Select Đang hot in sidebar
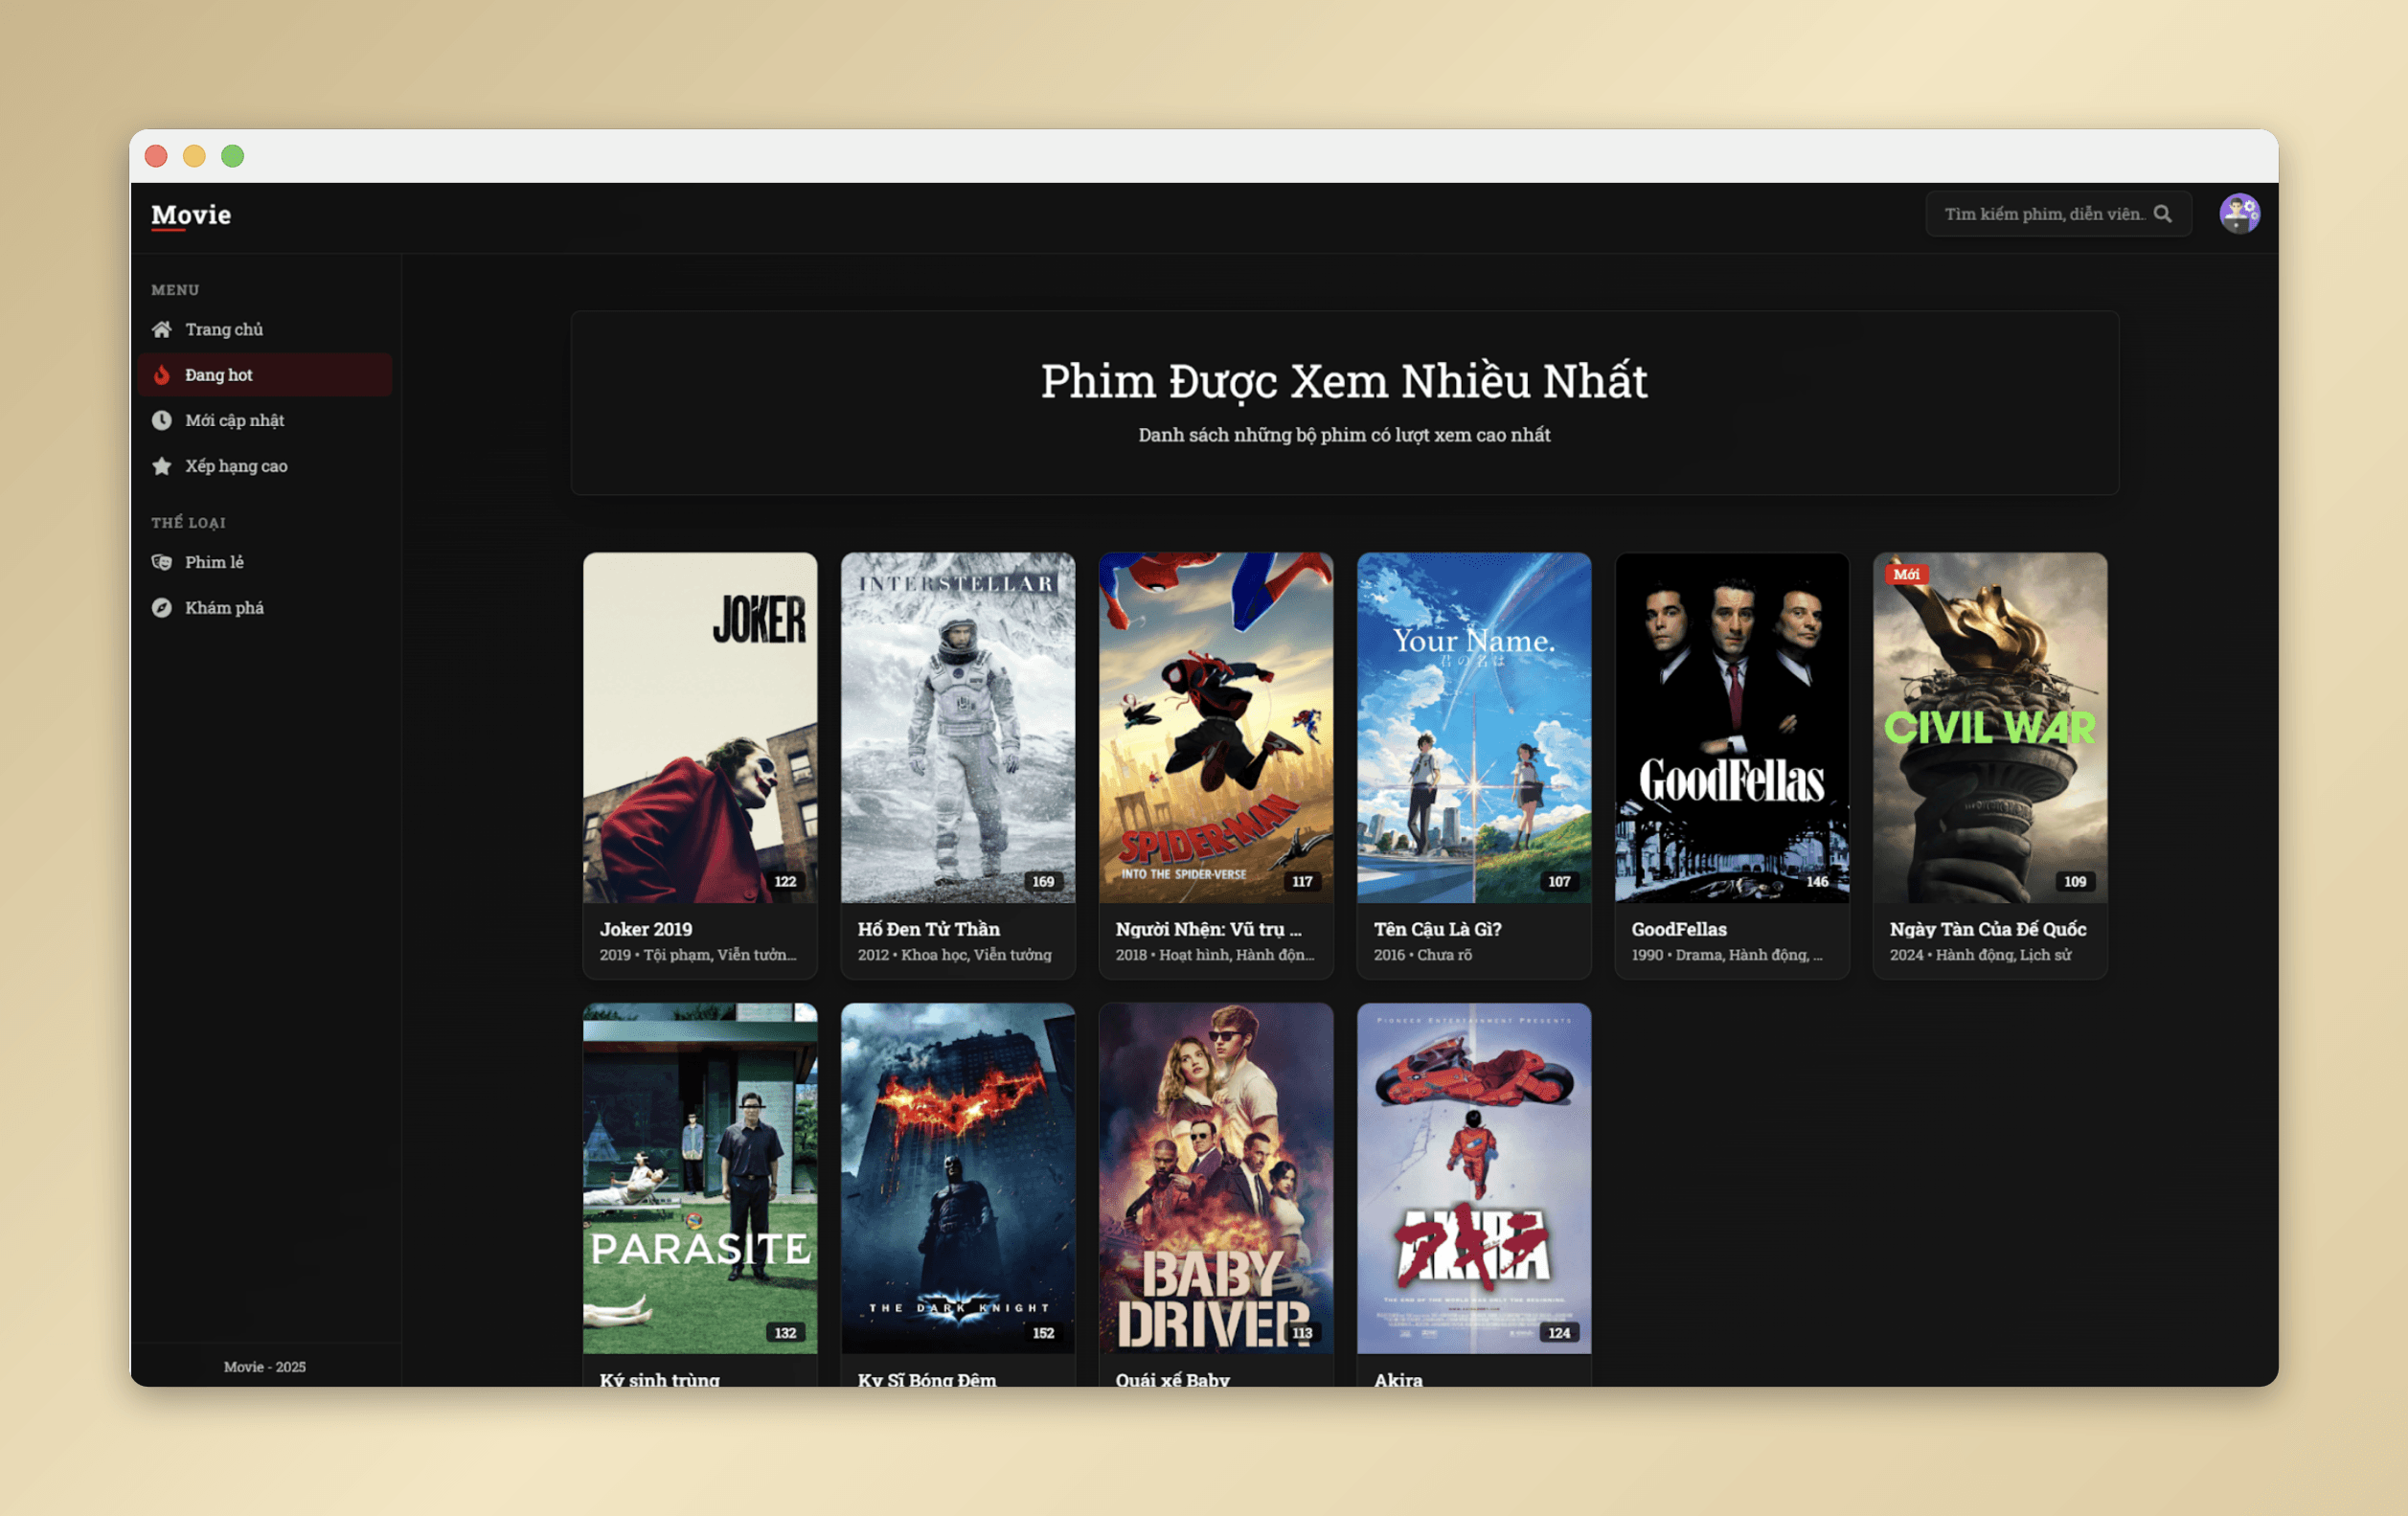The image size is (2408, 1516). pos(265,375)
